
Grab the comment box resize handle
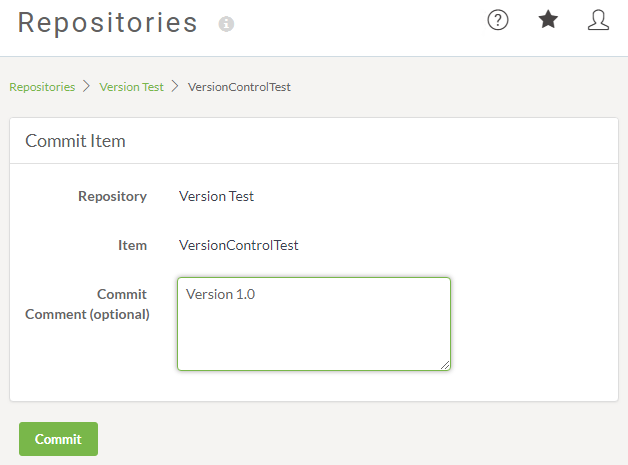pos(445,365)
